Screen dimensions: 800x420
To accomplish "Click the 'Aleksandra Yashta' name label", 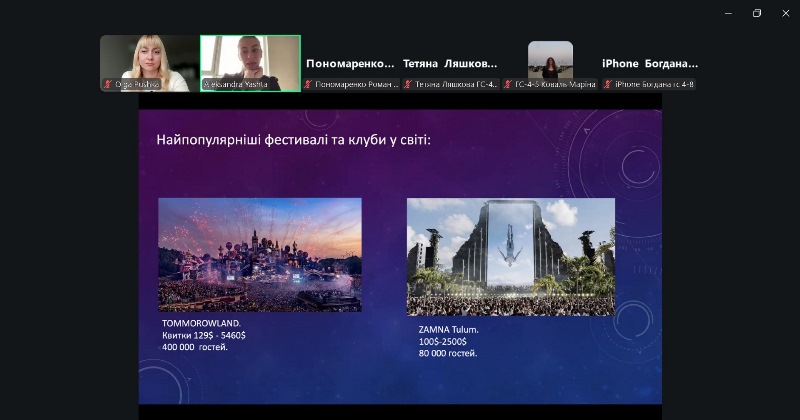I will 236,84.
